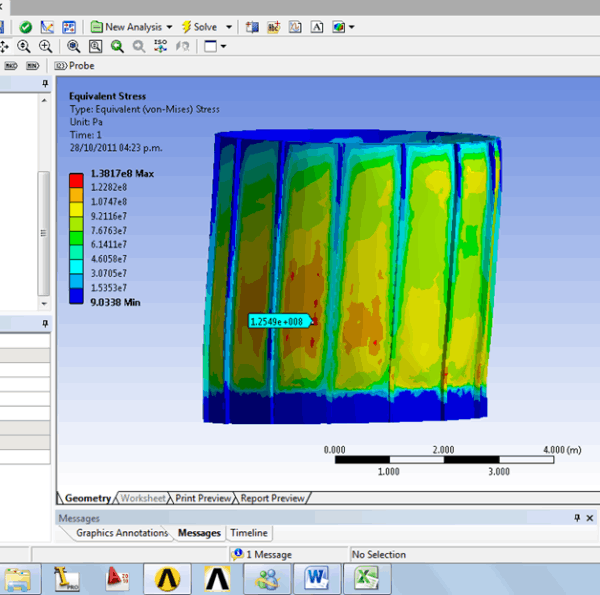600x595 pixels.
Task: Click the red maximum legend color band
Action: 76,178
